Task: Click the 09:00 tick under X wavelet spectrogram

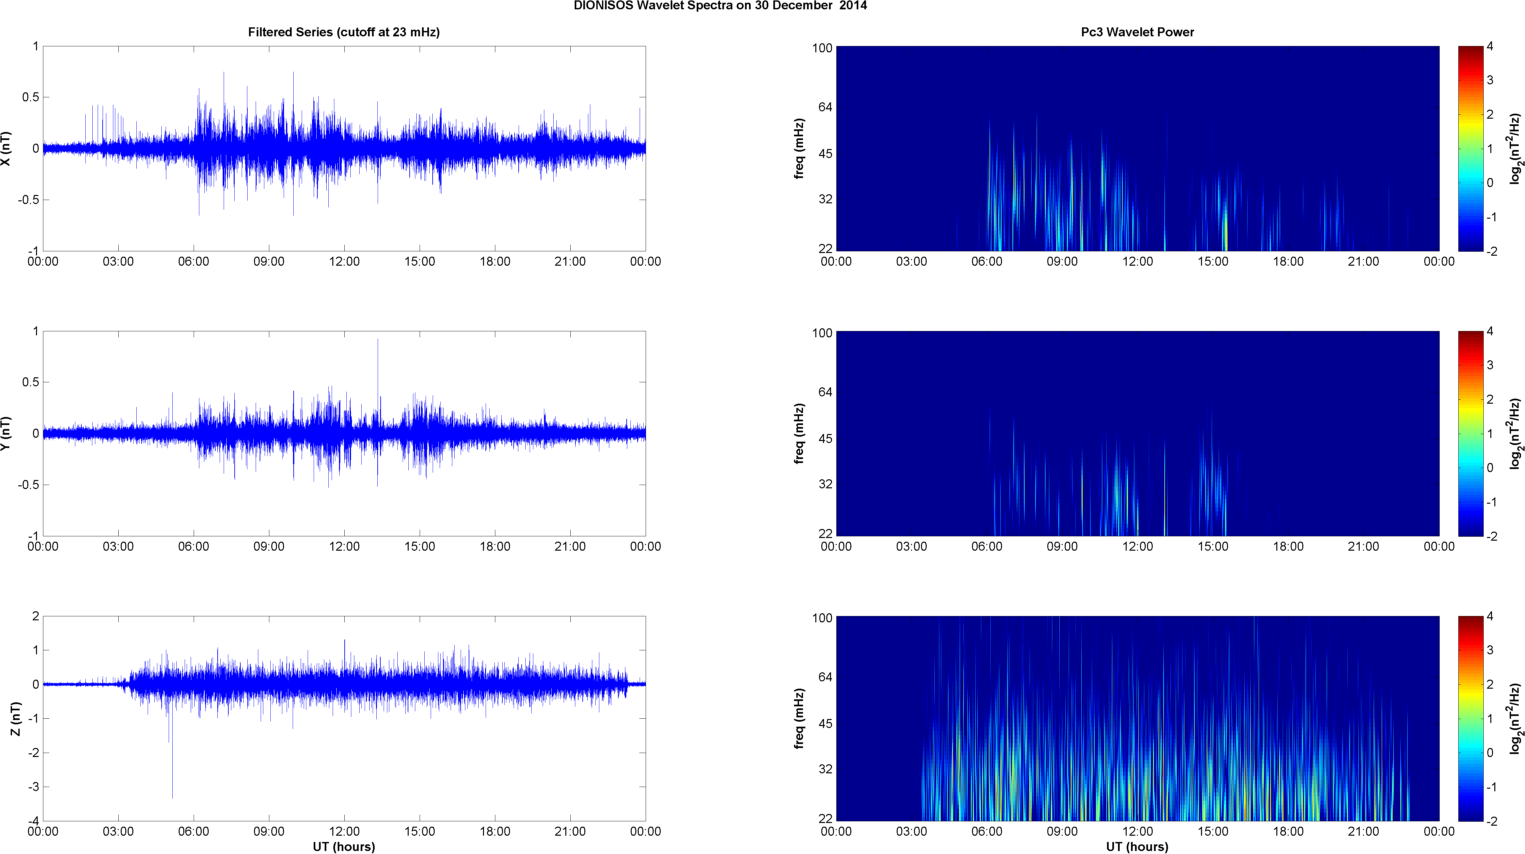Action: coord(1062,262)
